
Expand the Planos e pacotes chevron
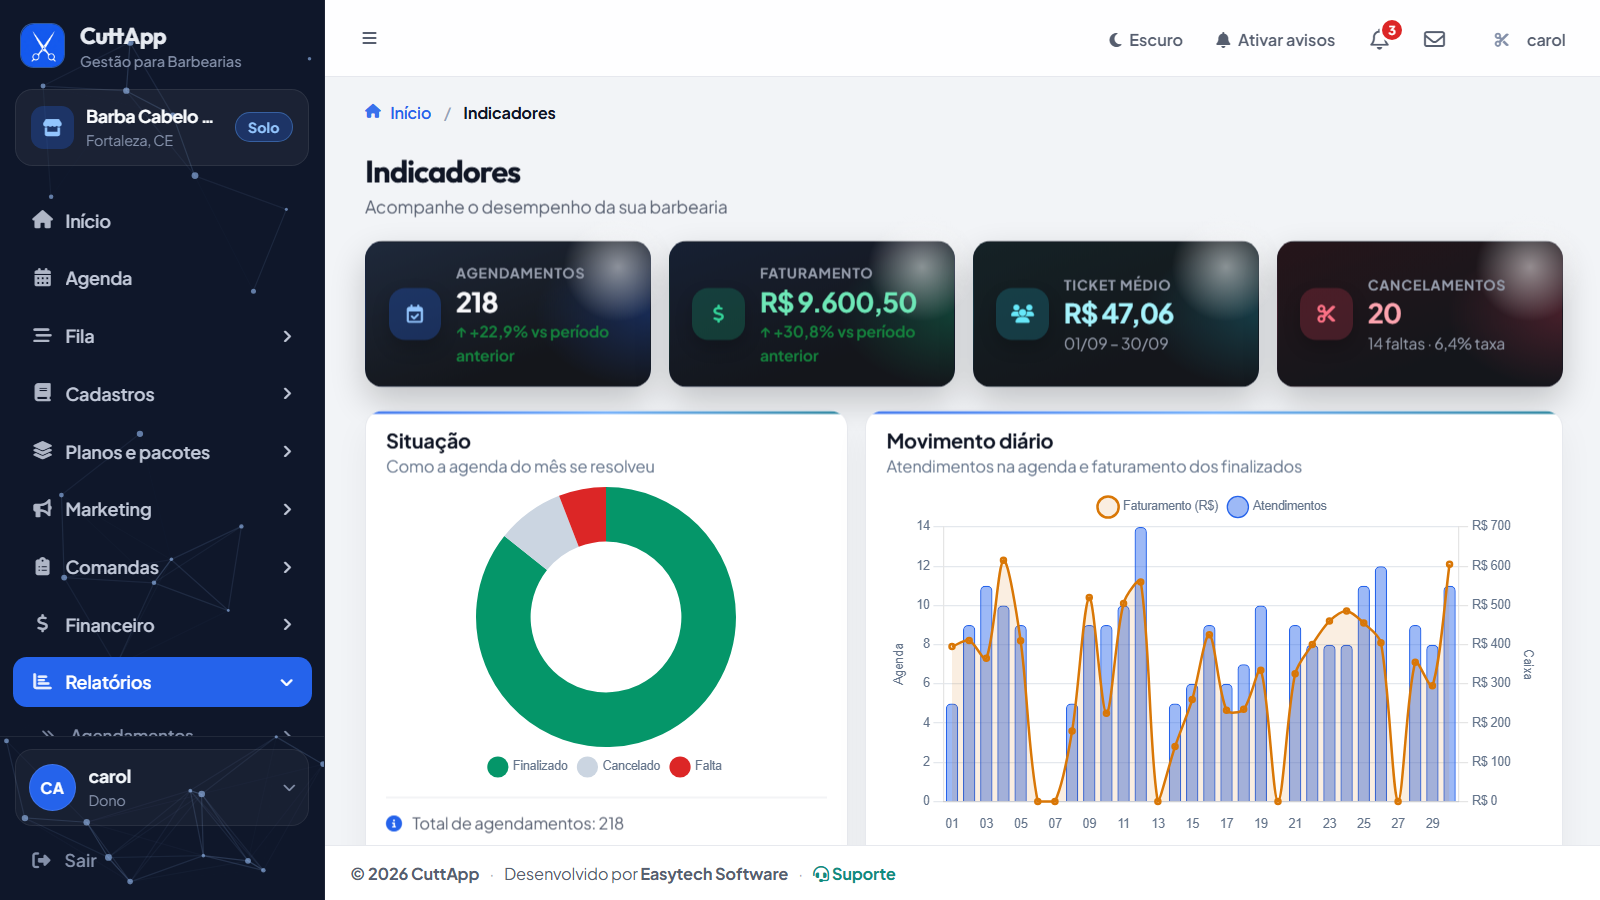pyautogui.click(x=287, y=451)
